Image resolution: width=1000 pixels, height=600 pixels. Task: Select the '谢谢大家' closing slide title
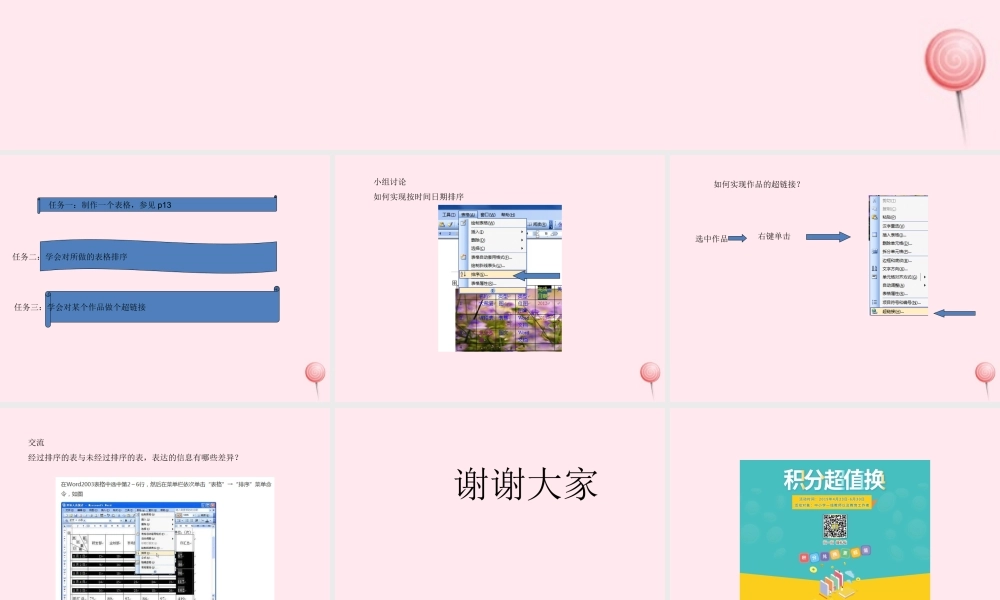526,484
